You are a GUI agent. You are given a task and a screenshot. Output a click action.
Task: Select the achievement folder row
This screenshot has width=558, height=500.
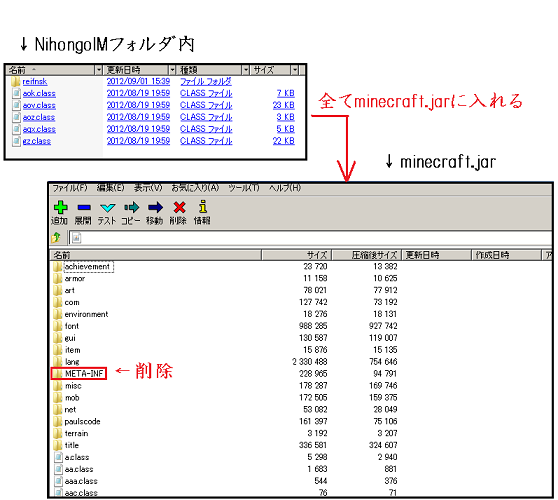click(x=87, y=267)
